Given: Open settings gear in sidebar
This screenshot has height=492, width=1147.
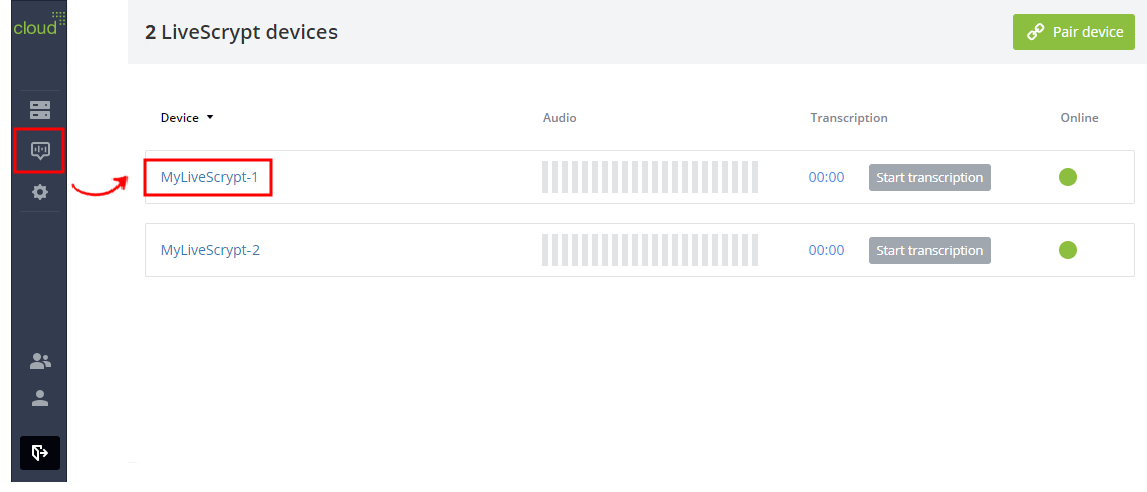Looking at the screenshot, I should click(x=40, y=192).
